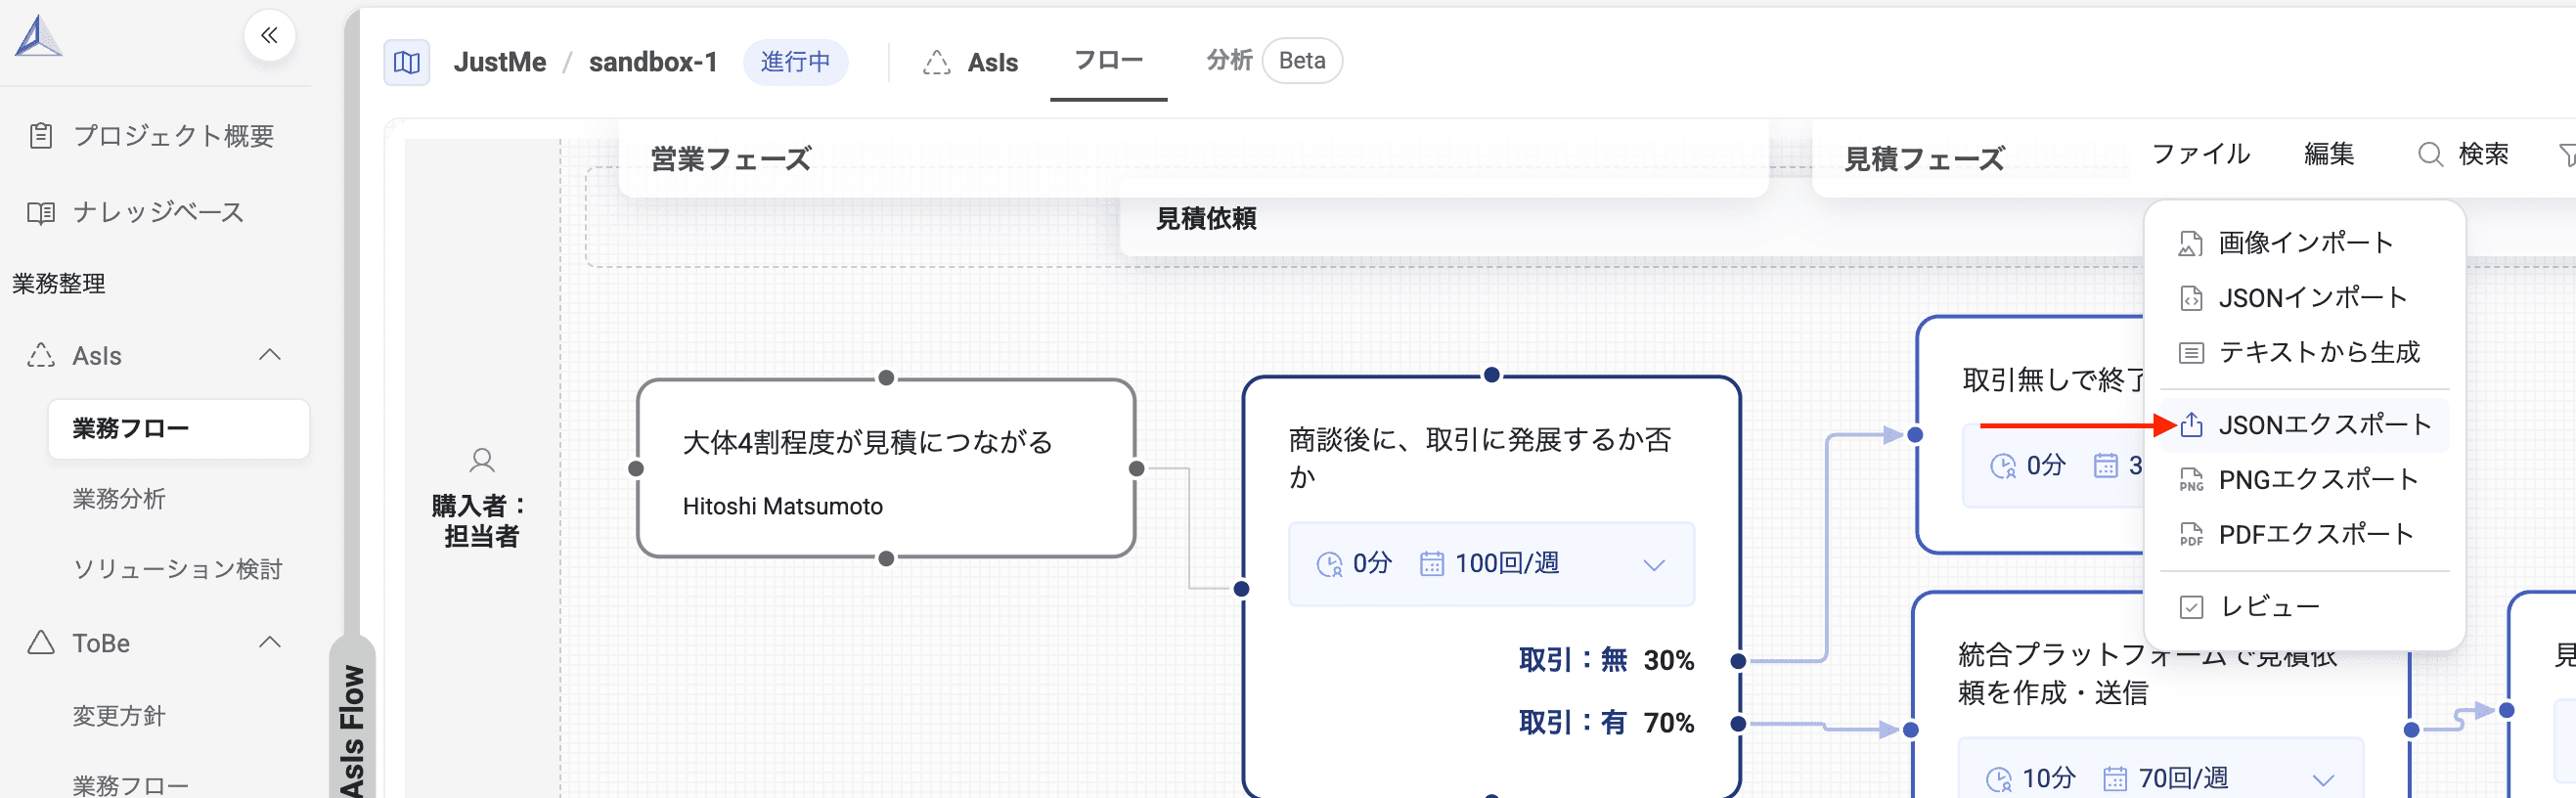Switch to the フロー tab
The image size is (2576, 798).
point(1108,61)
